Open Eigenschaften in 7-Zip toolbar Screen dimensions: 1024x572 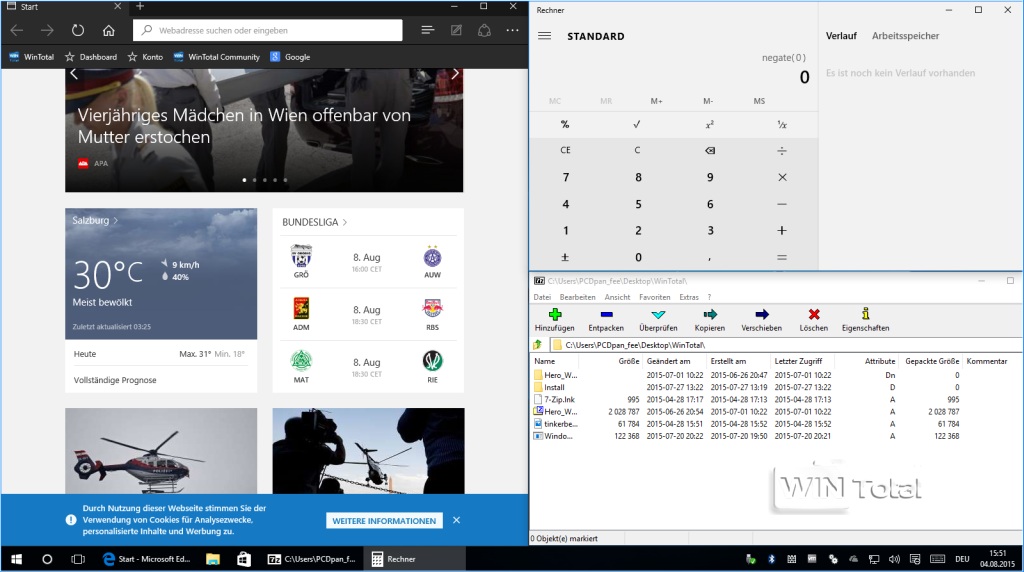pyautogui.click(x=865, y=320)
